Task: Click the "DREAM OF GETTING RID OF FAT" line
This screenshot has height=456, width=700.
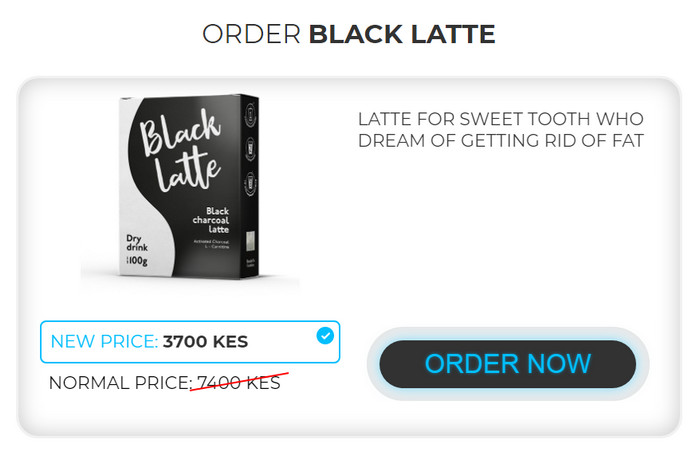Action: (500, 141)
